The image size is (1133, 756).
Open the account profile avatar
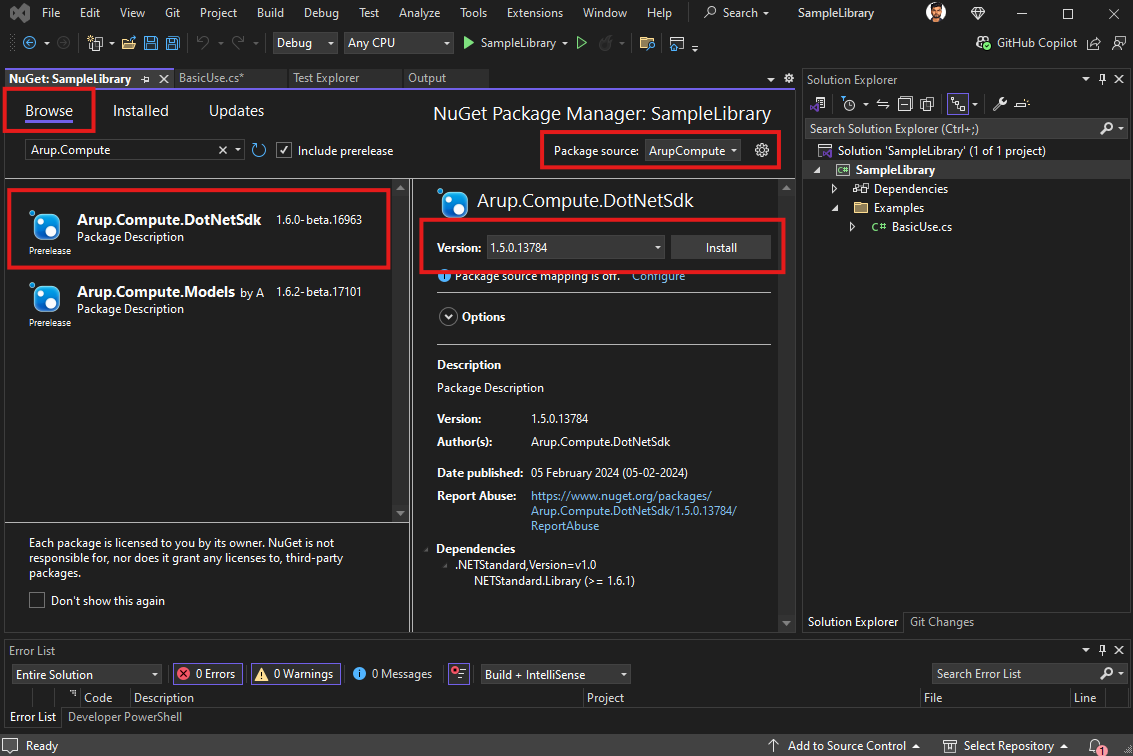tap(936, 12)
